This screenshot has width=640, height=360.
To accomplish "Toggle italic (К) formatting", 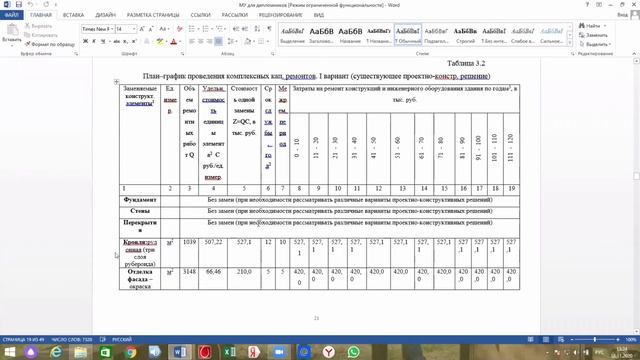I will pos(94,41).
